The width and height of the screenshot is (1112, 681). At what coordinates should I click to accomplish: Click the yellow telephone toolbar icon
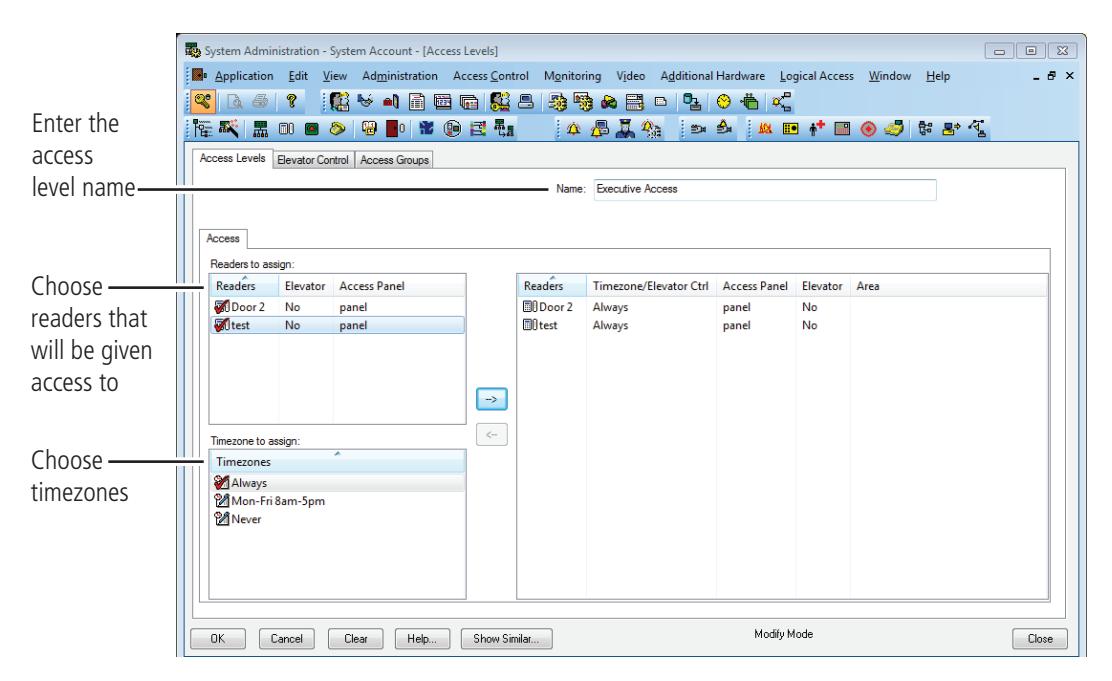[x=338, y=128]
